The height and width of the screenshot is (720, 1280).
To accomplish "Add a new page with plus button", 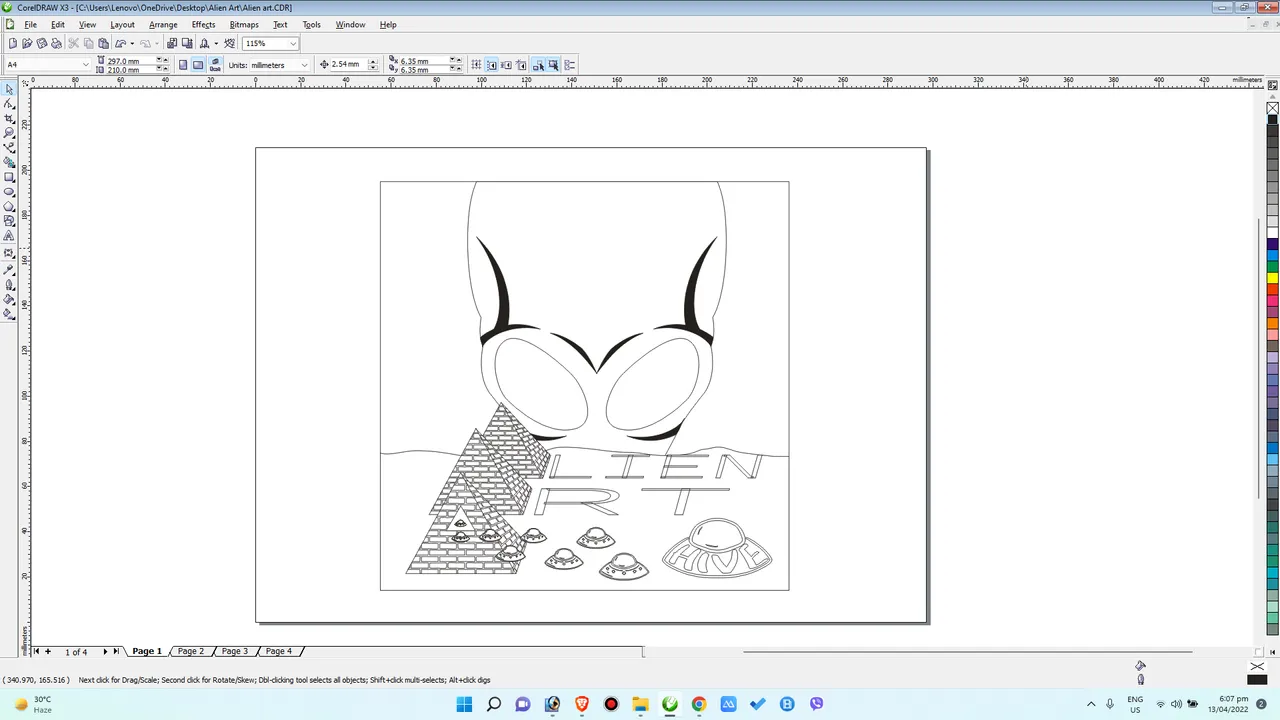I will tap(47, 651).
